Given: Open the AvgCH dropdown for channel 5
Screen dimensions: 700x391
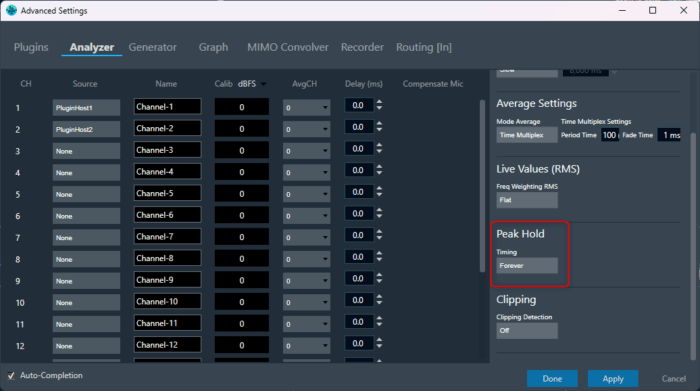Looking at the screenshot, I should pyautogui.click(x=306, y=194).
